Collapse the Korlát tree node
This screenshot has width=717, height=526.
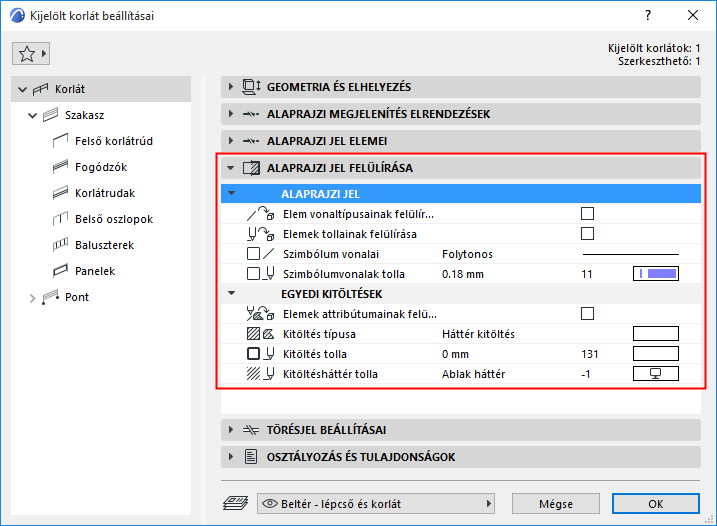point(22,89)
